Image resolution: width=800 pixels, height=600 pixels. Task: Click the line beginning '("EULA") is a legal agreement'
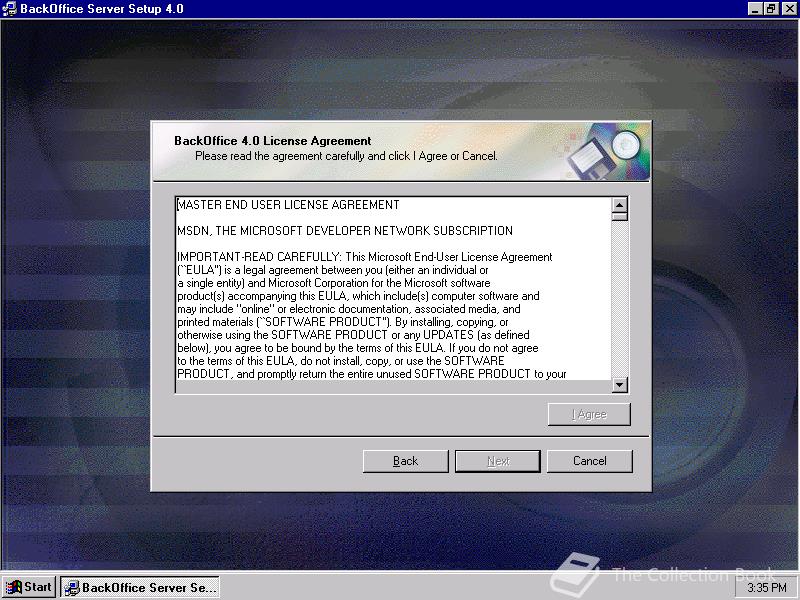click(x=333, y=270)
